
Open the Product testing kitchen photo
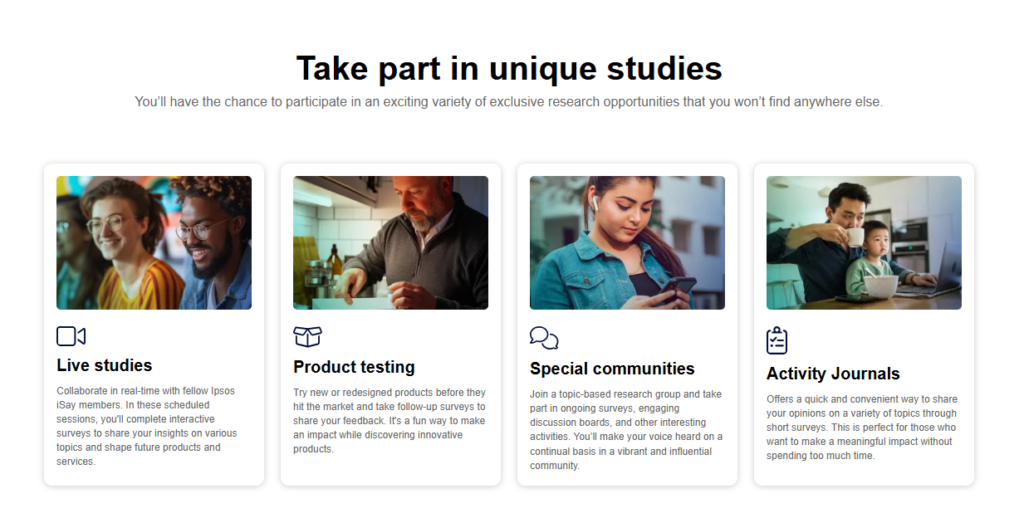(x=390, y=243)
